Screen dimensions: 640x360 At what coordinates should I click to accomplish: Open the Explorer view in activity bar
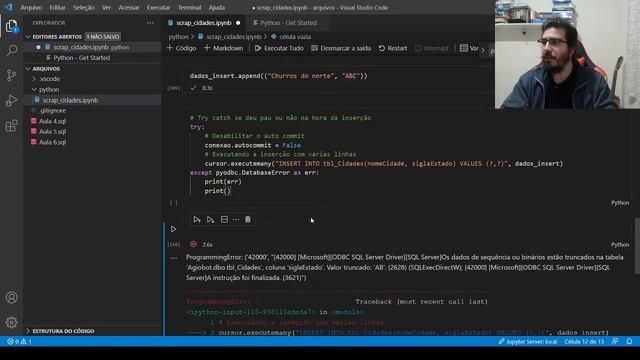coord(11,26)
